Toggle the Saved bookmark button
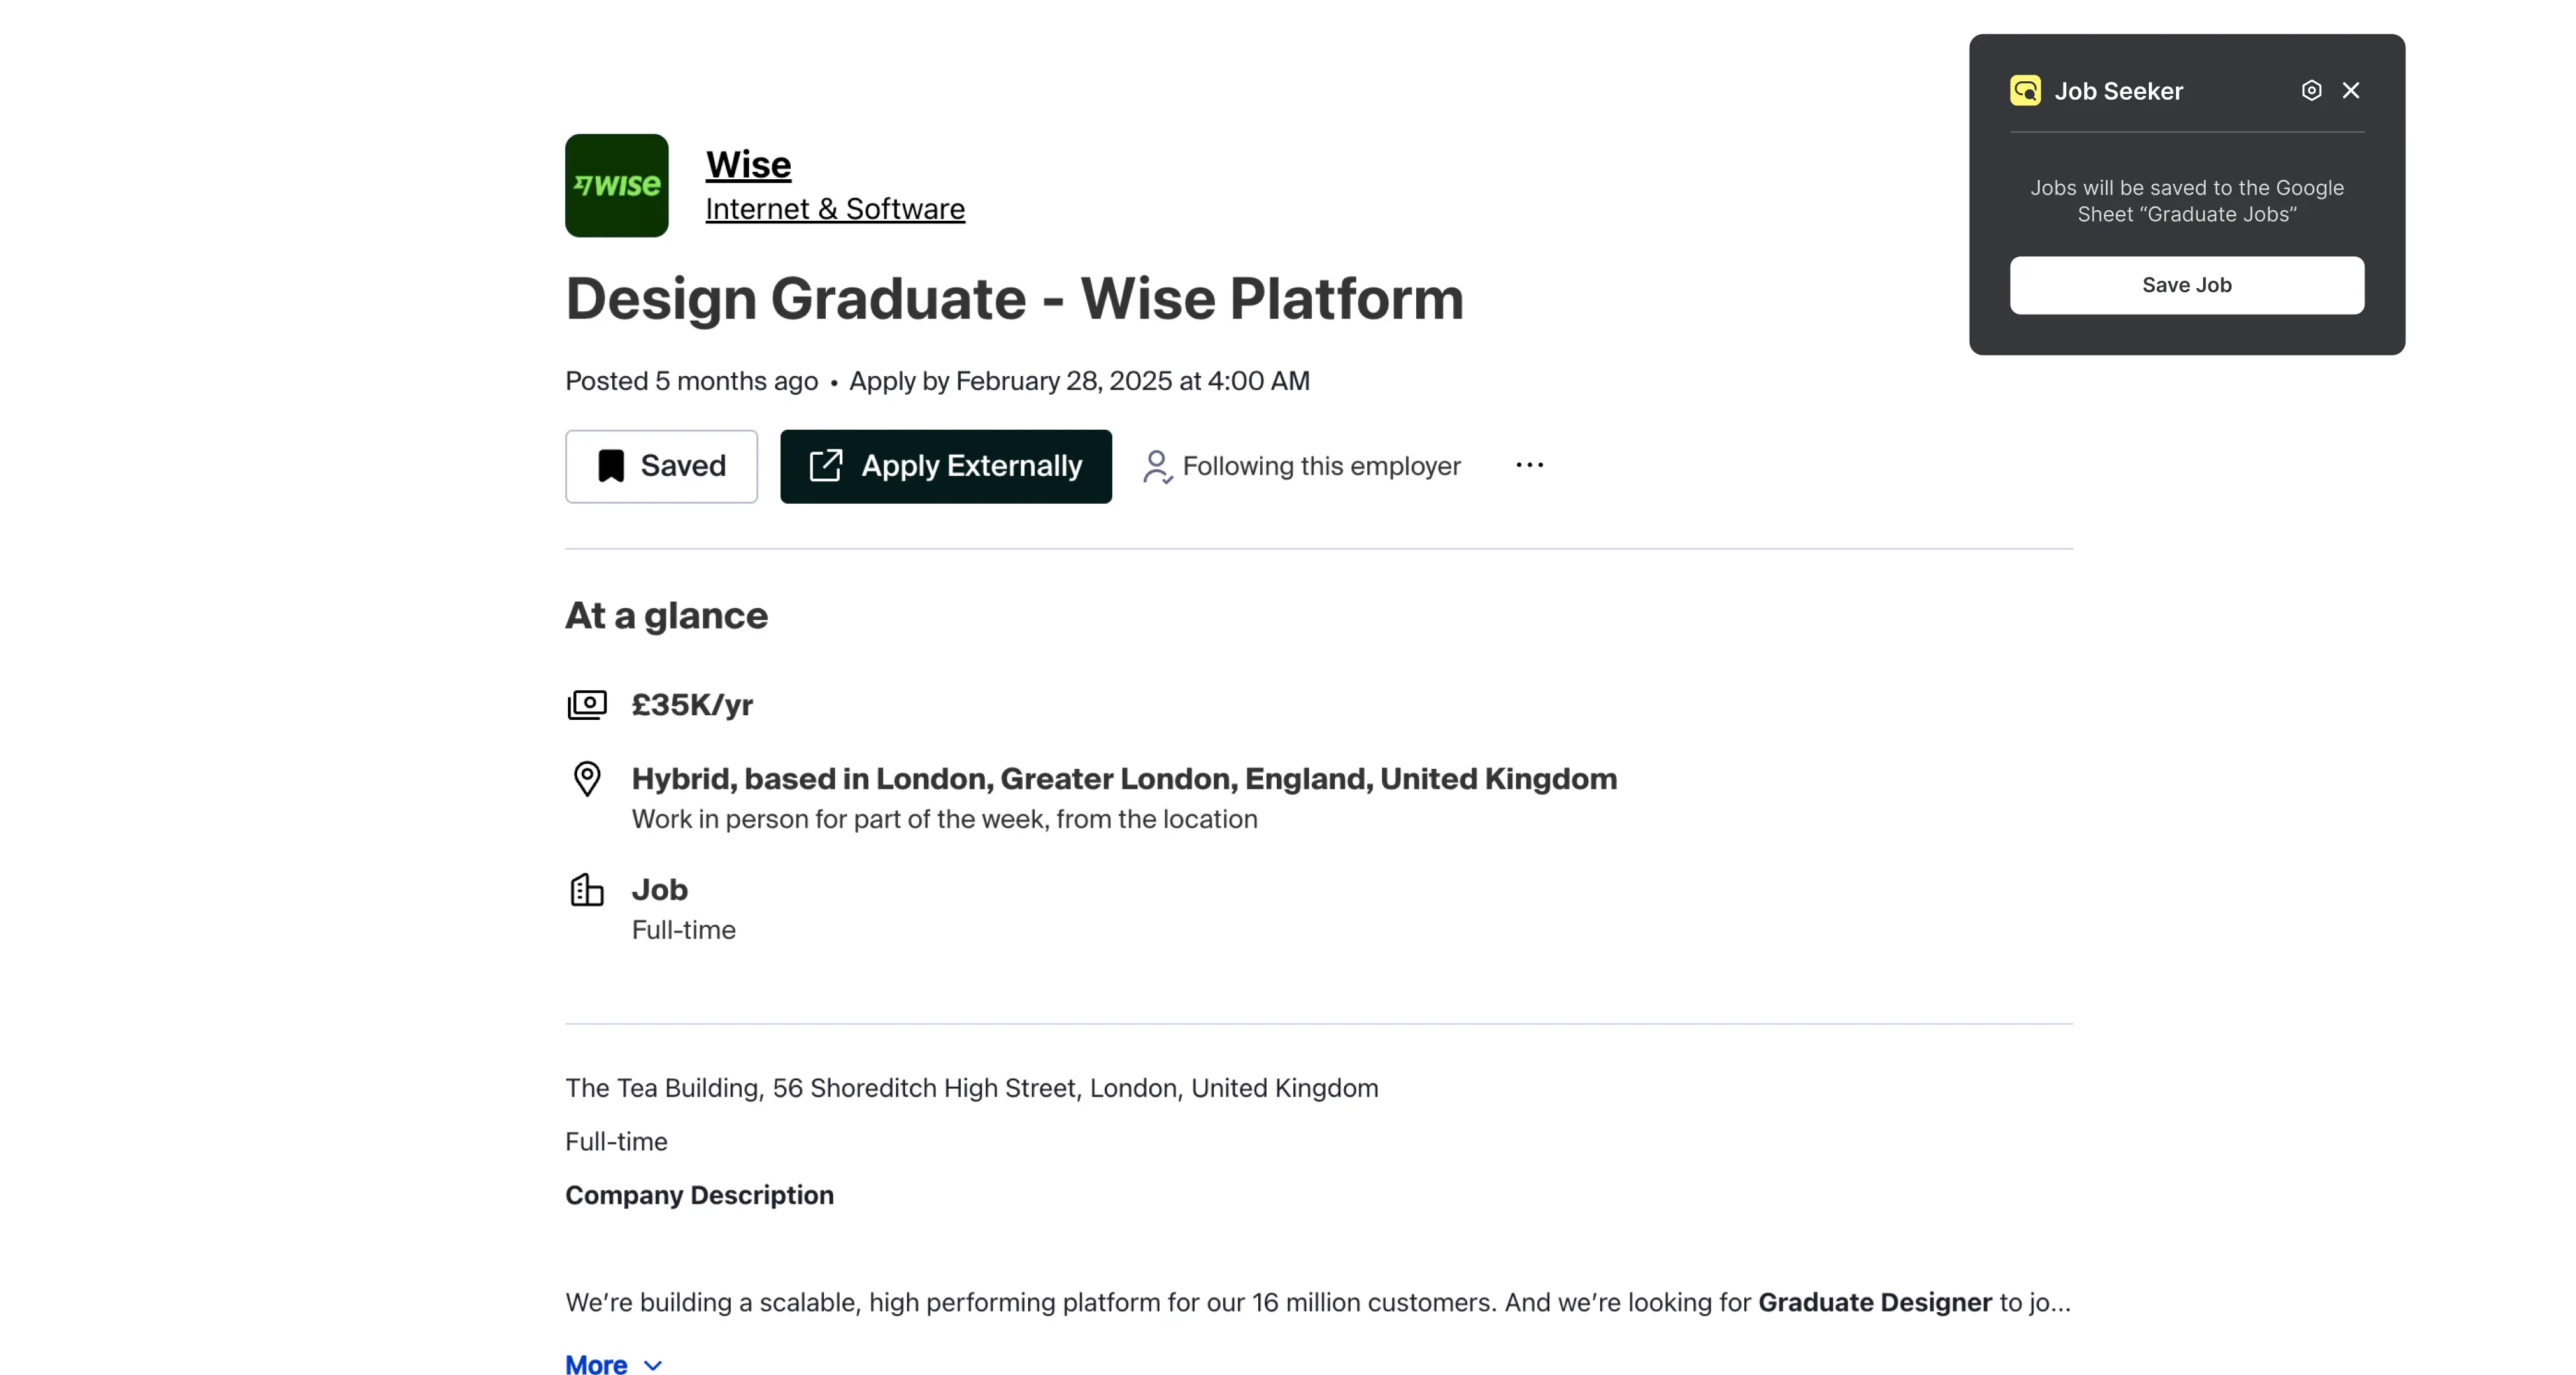The height and width of the screenshot is (1375, 2576). [x=661, y=466]
